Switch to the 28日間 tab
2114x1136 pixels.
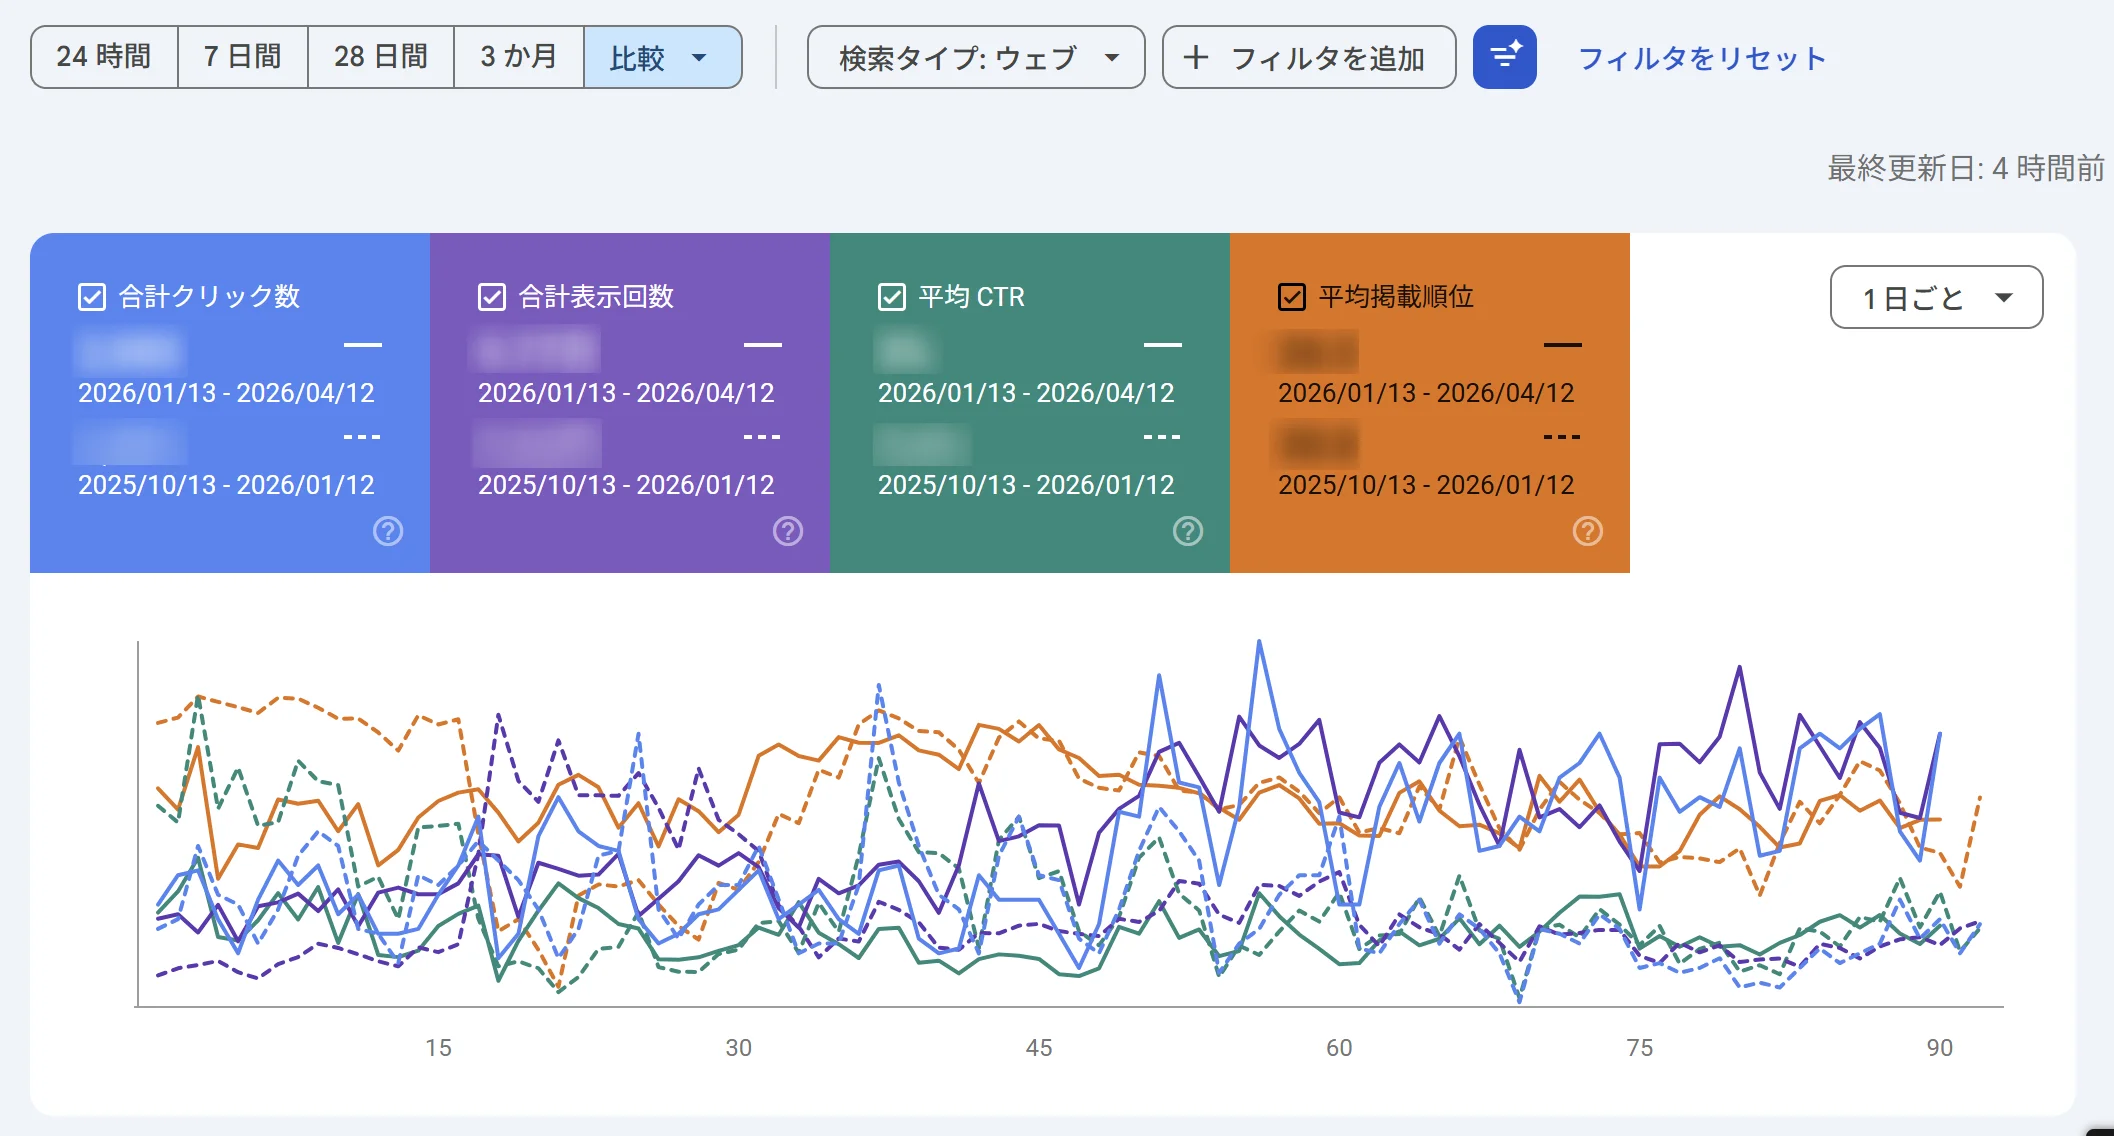pos(380,57)
